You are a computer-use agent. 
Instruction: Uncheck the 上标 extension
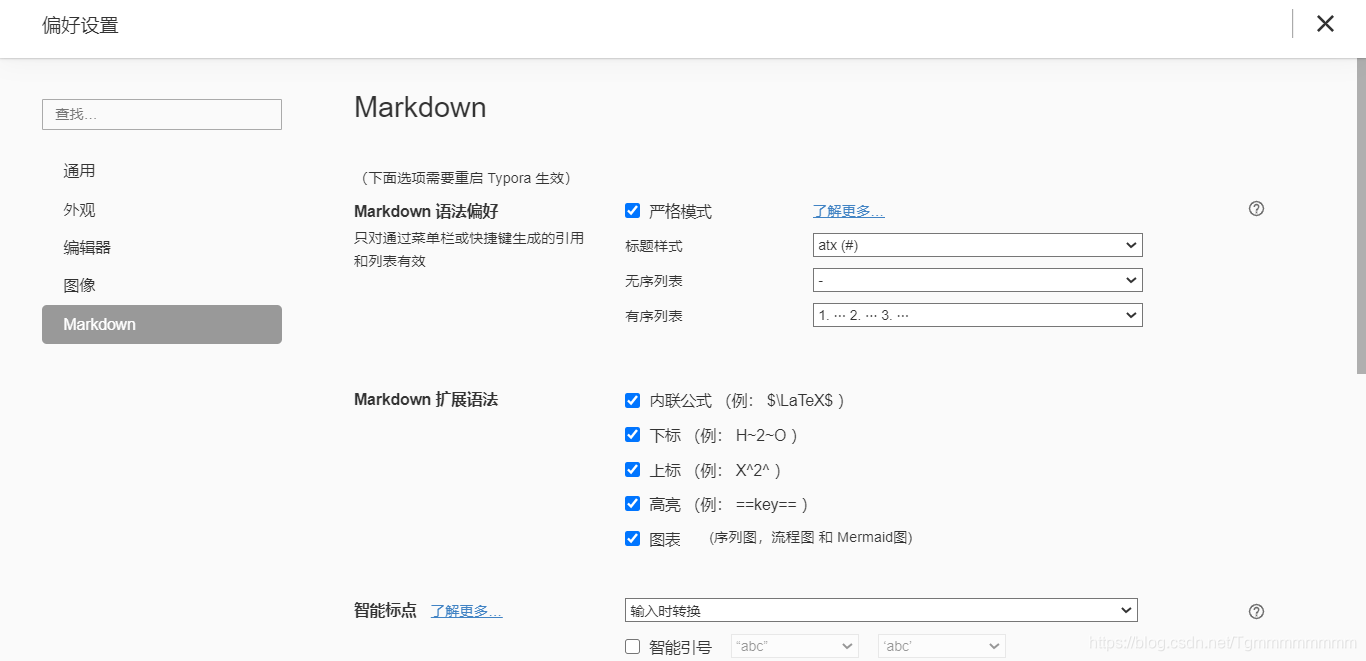632,469
